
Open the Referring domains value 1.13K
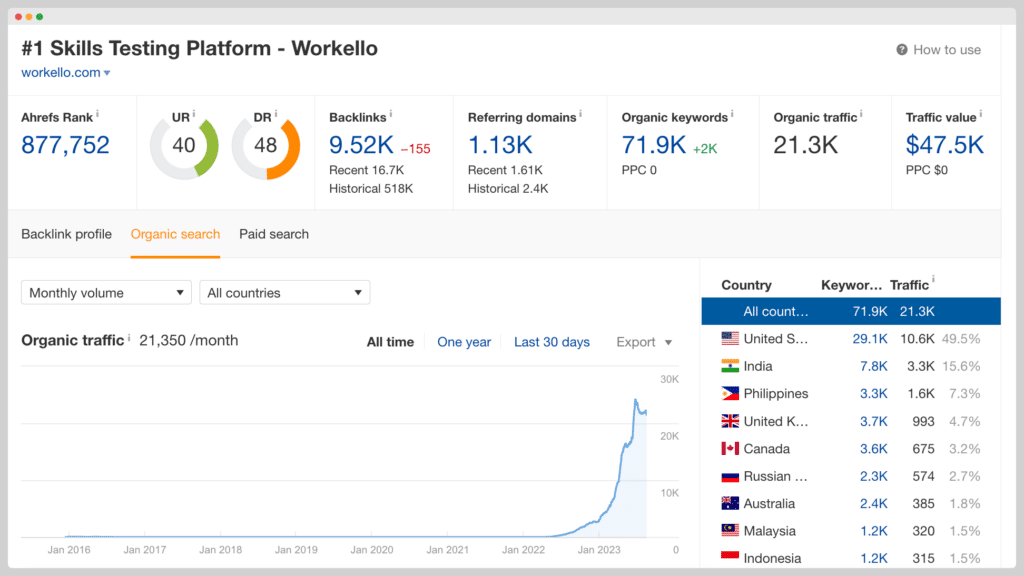500,145
